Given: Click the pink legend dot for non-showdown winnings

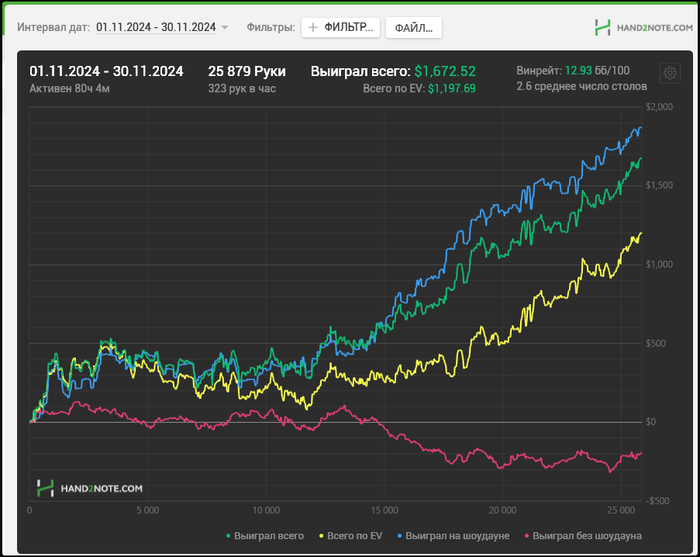Looking at the screenshot, I should click(527, 536).
